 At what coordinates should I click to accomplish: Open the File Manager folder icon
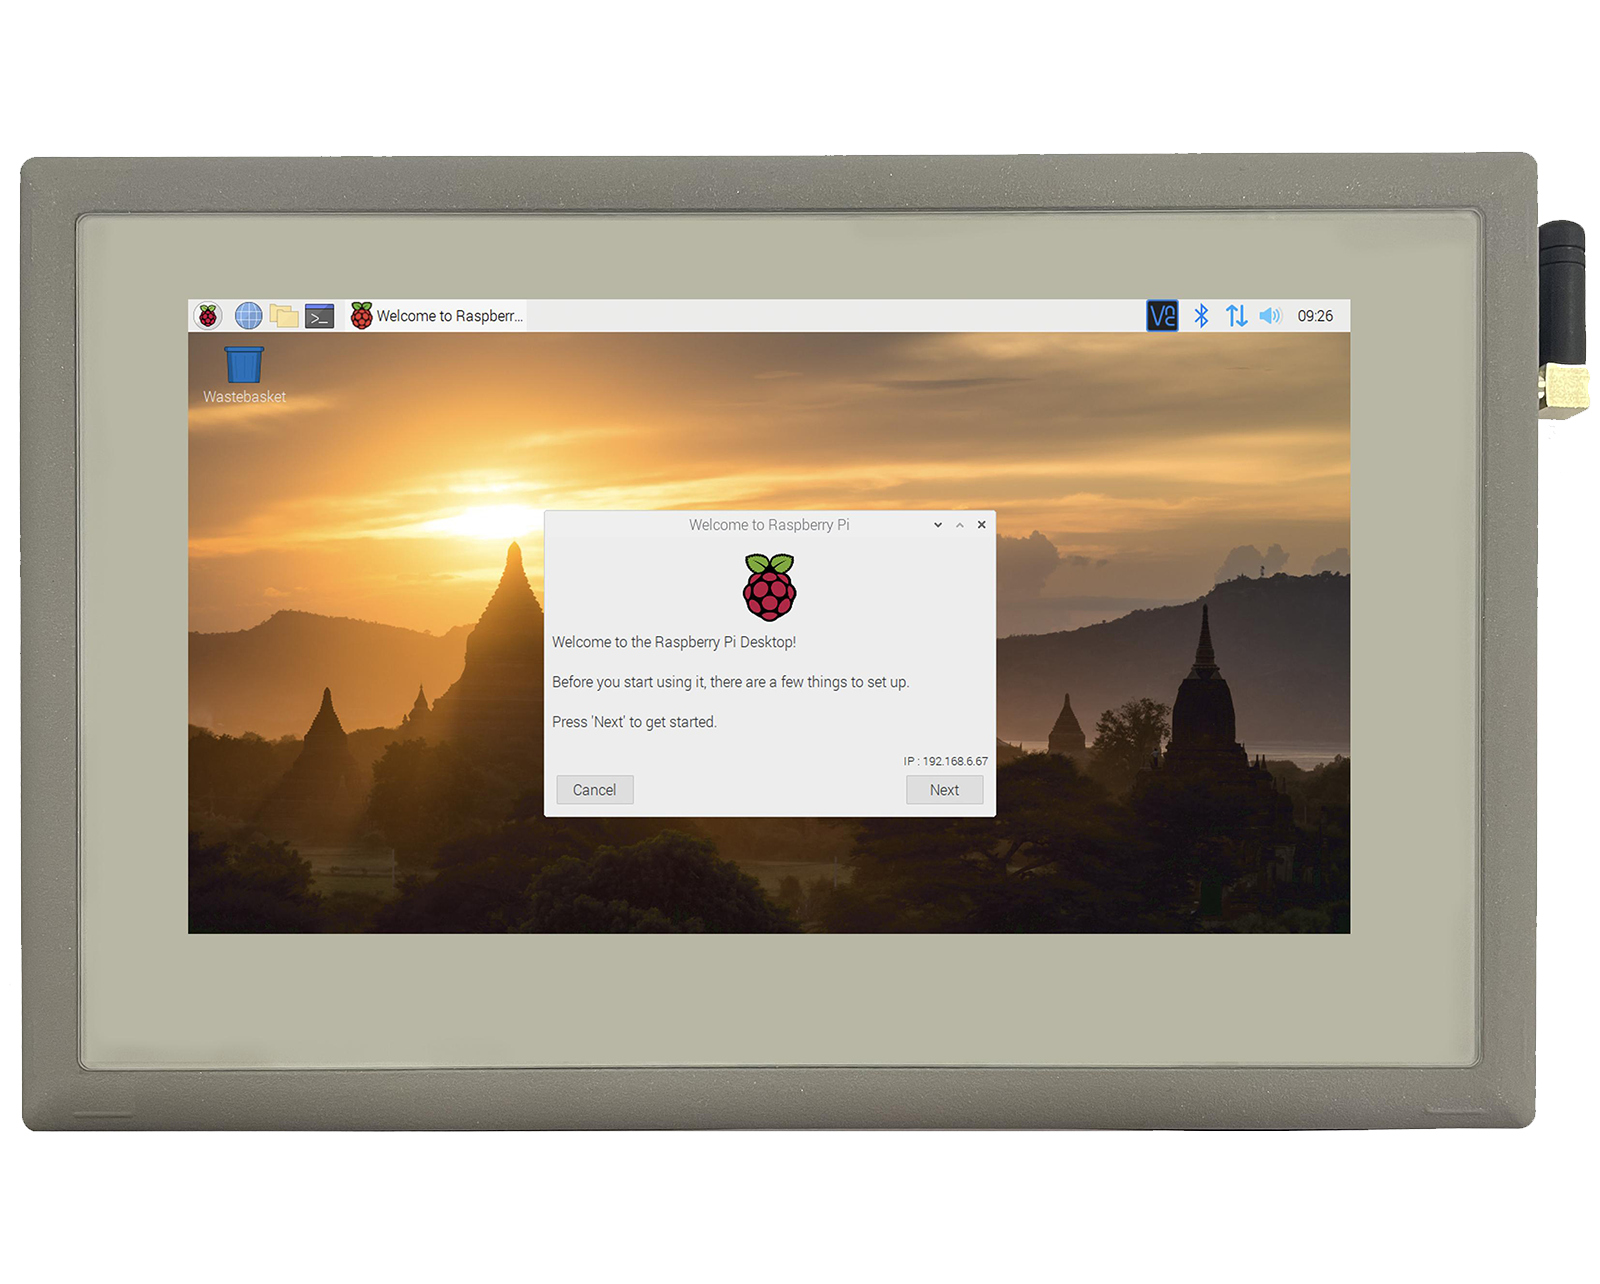(x=284, y=316)
